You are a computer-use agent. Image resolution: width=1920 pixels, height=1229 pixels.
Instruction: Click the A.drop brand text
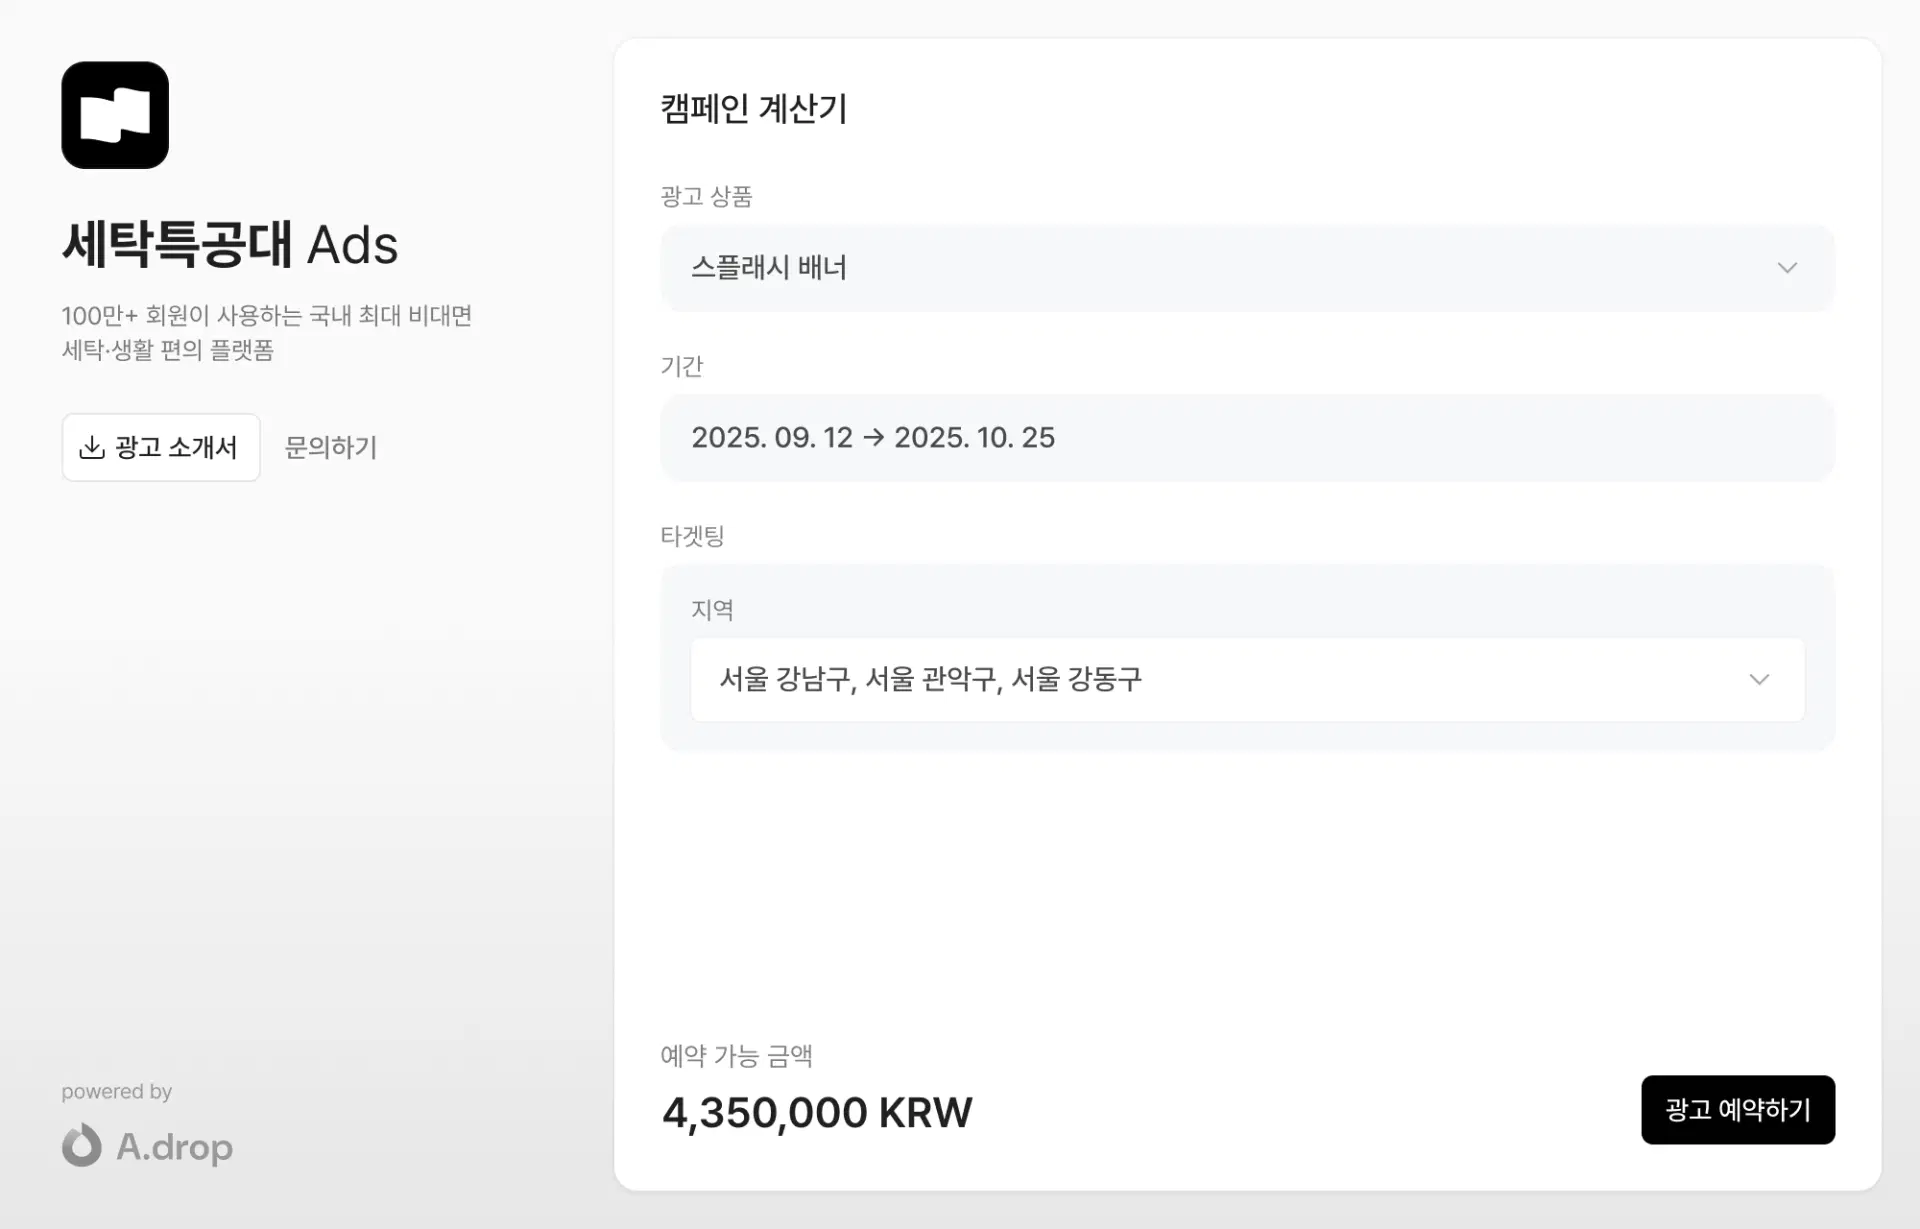coord(175,1147)
